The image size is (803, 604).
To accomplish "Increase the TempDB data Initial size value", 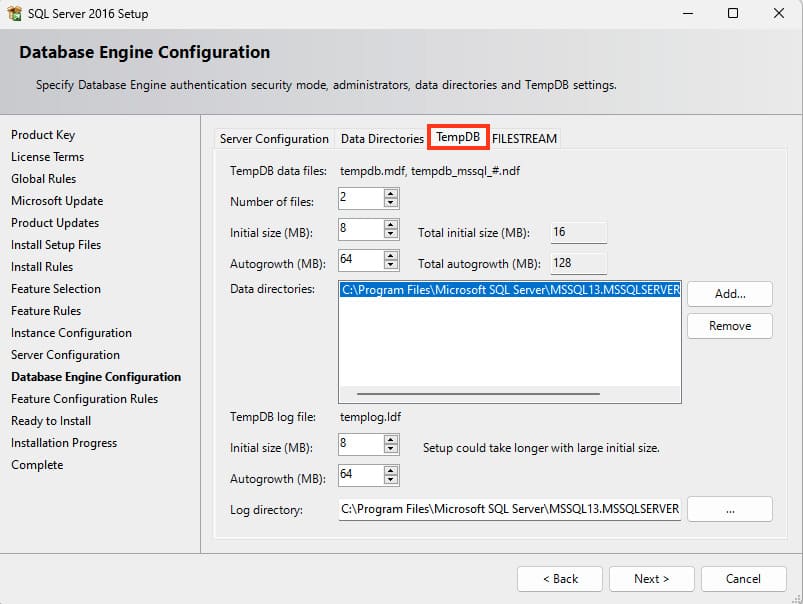I will [391, 225].
